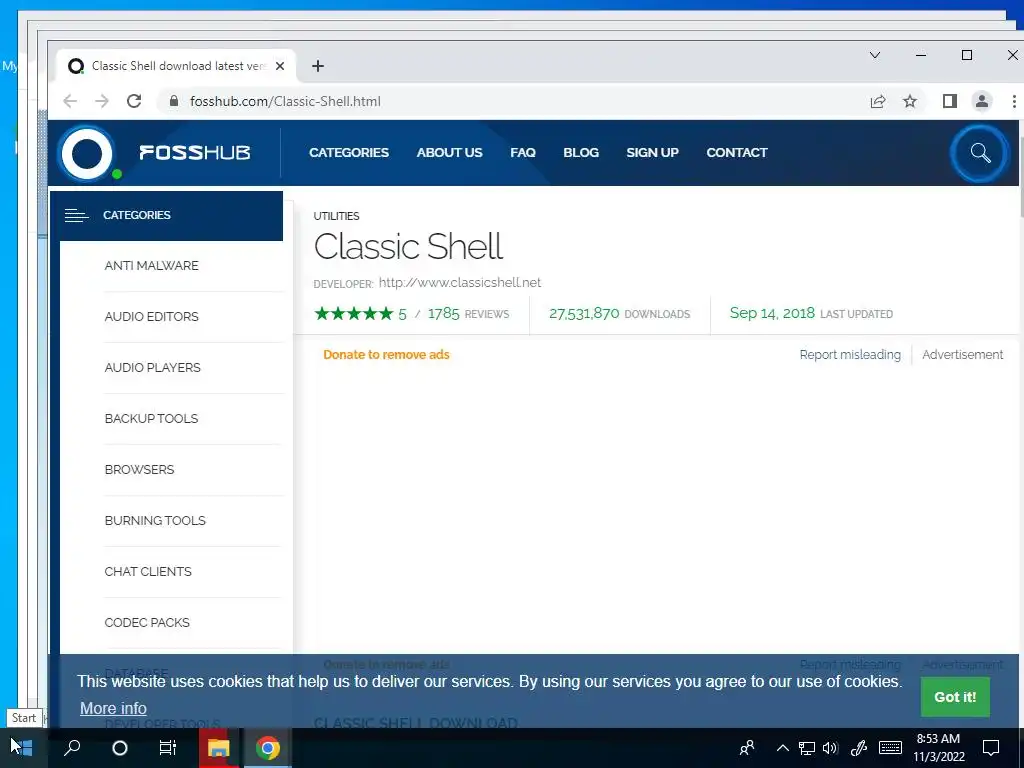The image size is (1024, 768).
Task: Click Report misleading link
Action: click(850, 355)
